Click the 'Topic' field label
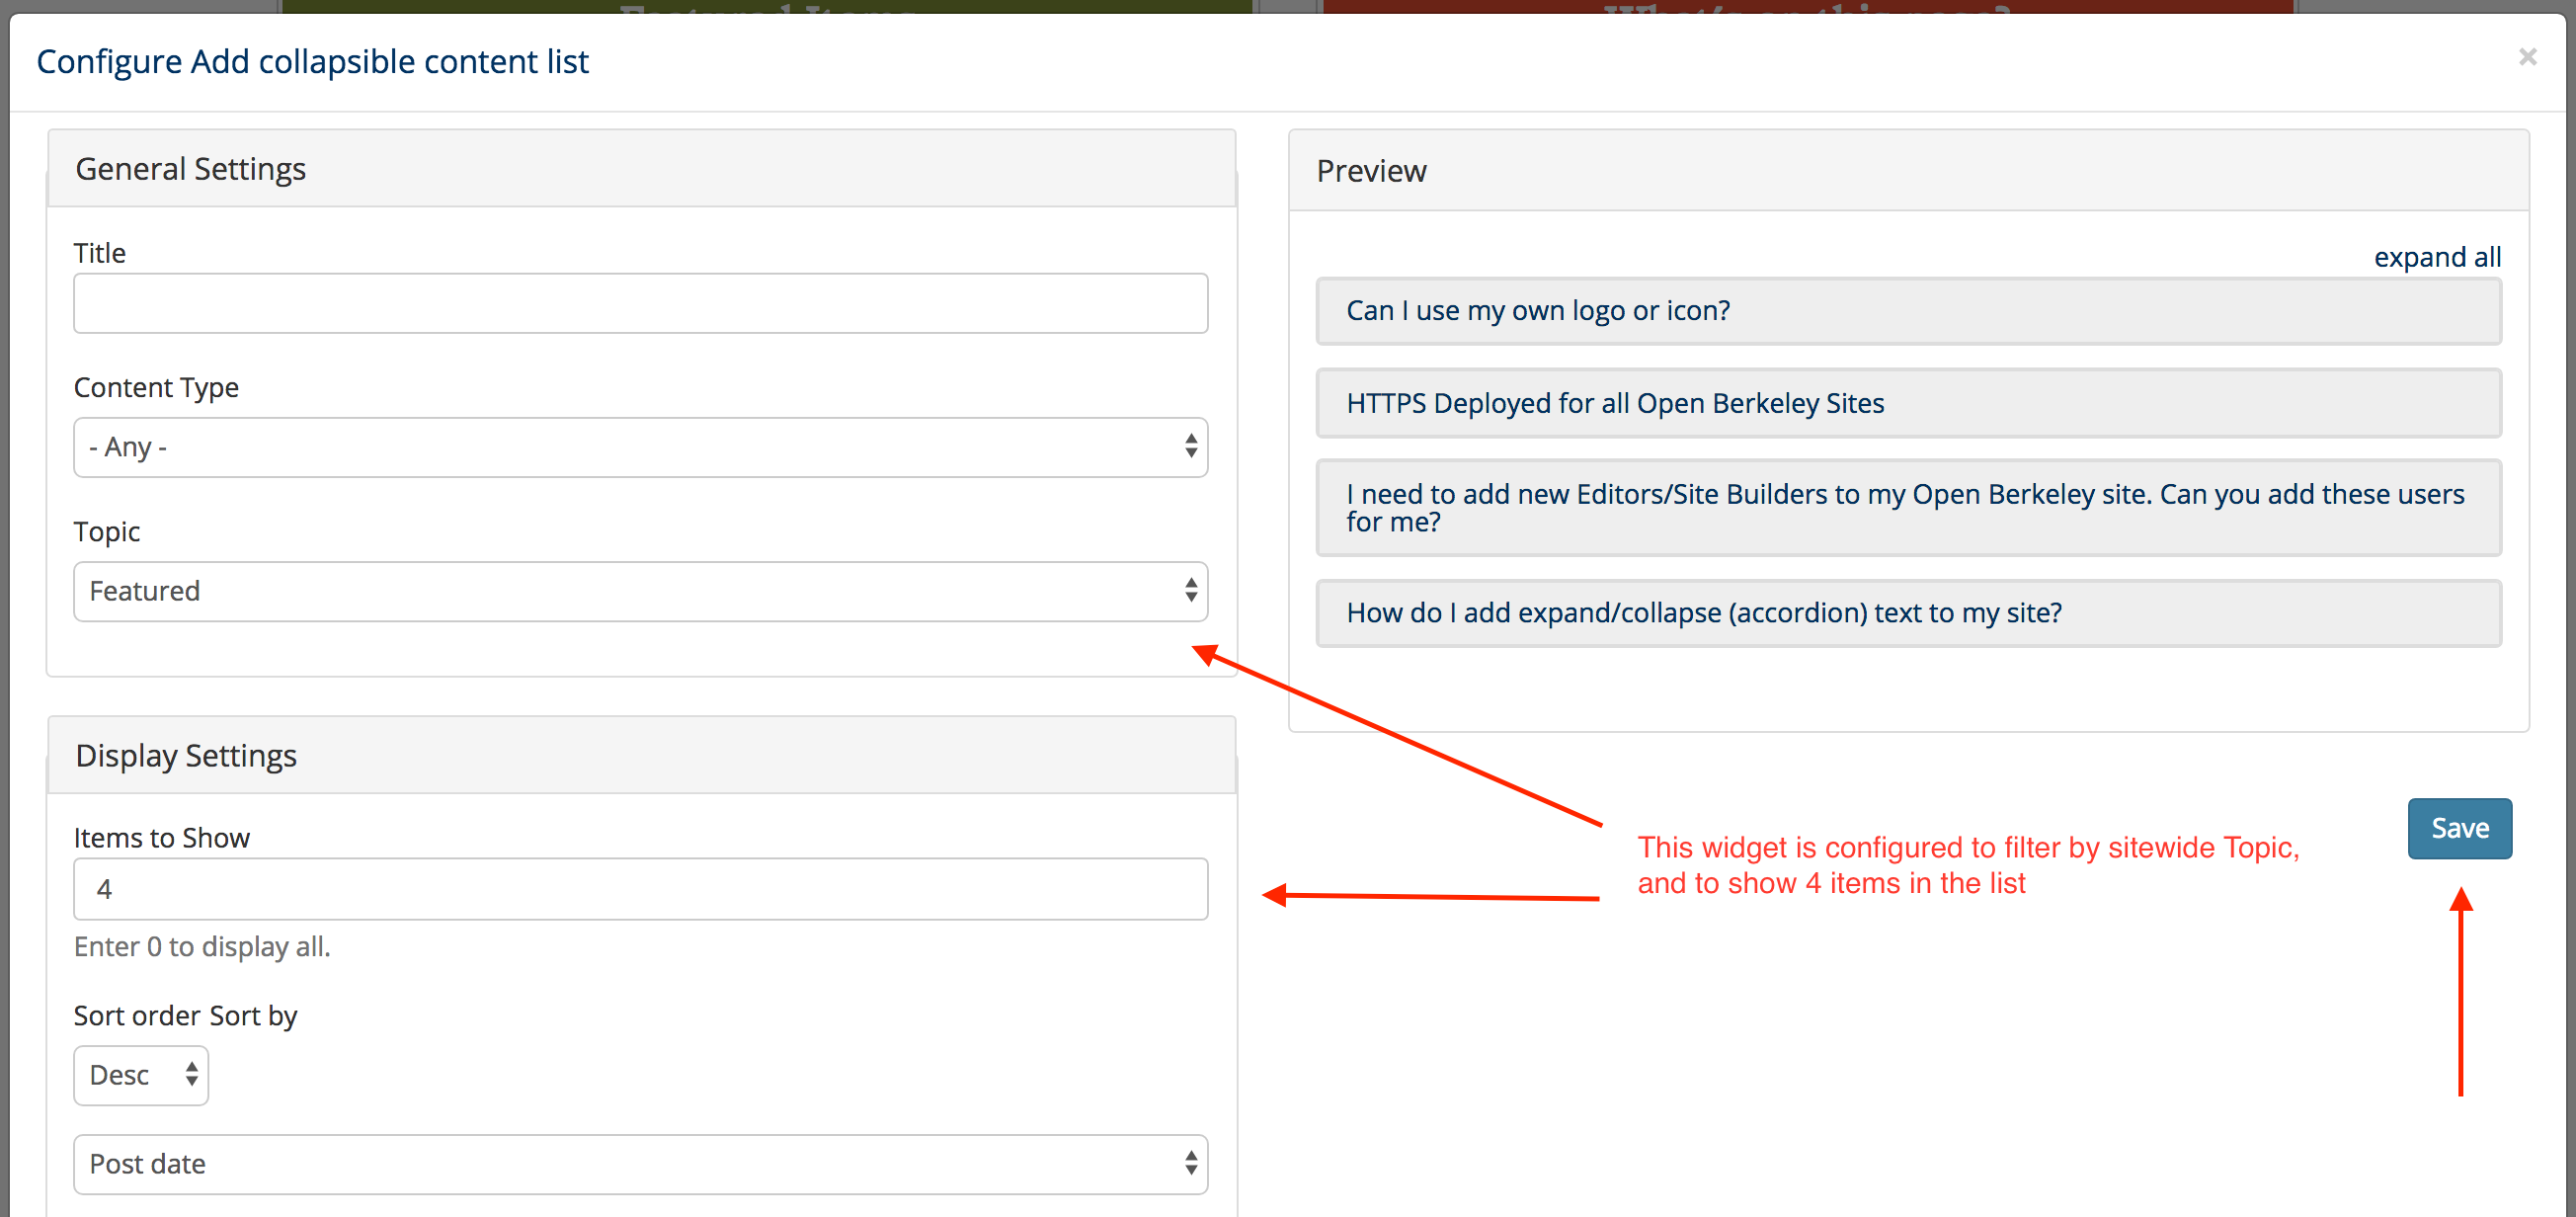This screenshot has height=1217, width=2576. coord(107,531)
